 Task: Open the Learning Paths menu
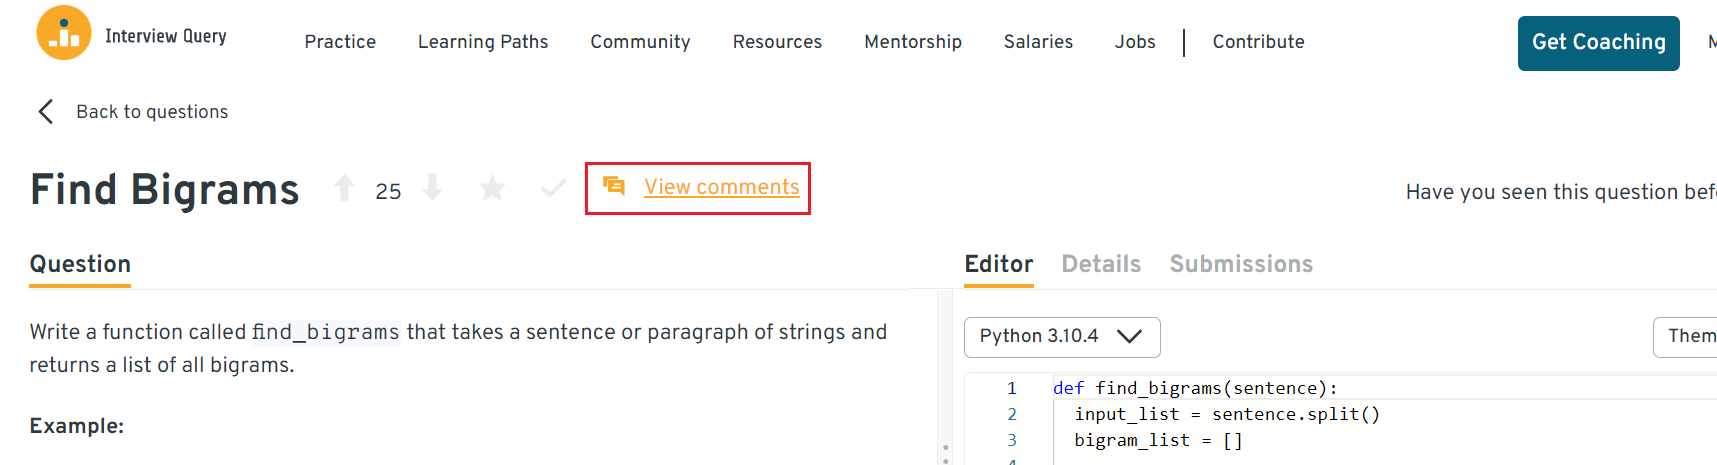(x=483, y=42)
